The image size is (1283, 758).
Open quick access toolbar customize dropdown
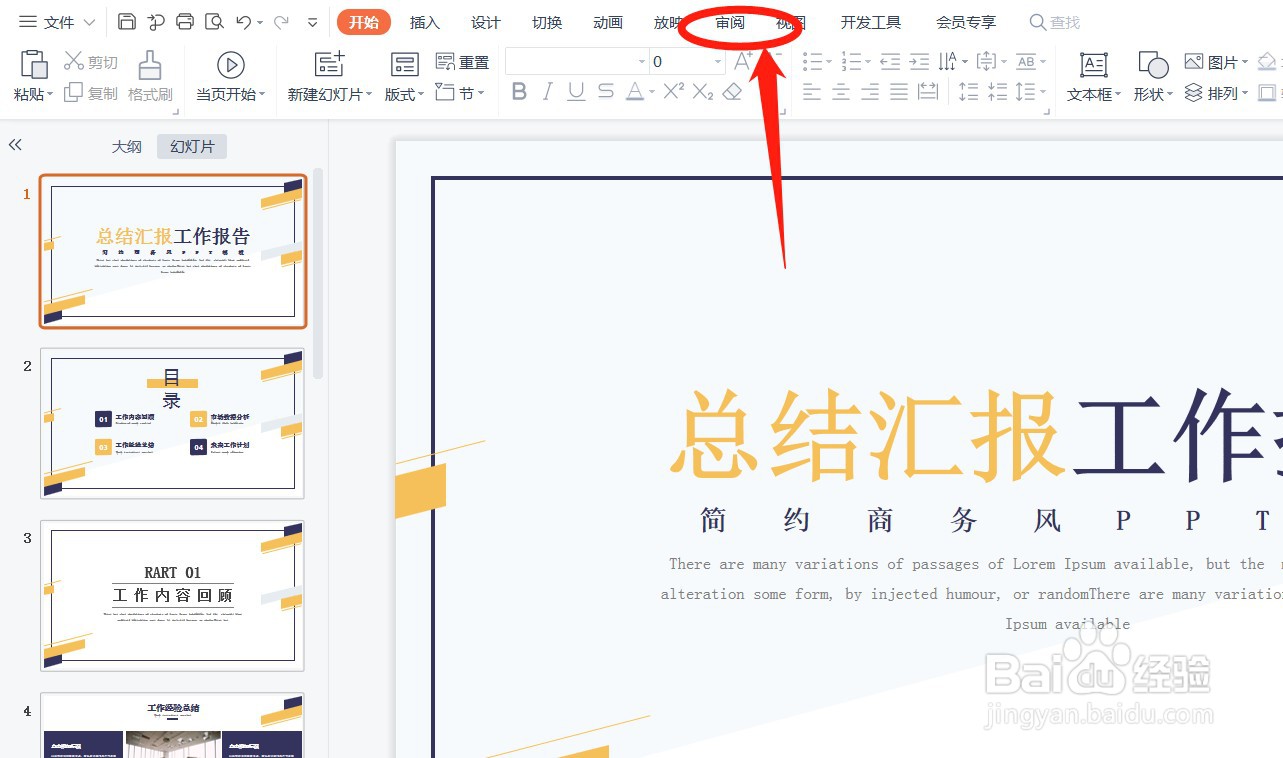click(x=312, y=22)
